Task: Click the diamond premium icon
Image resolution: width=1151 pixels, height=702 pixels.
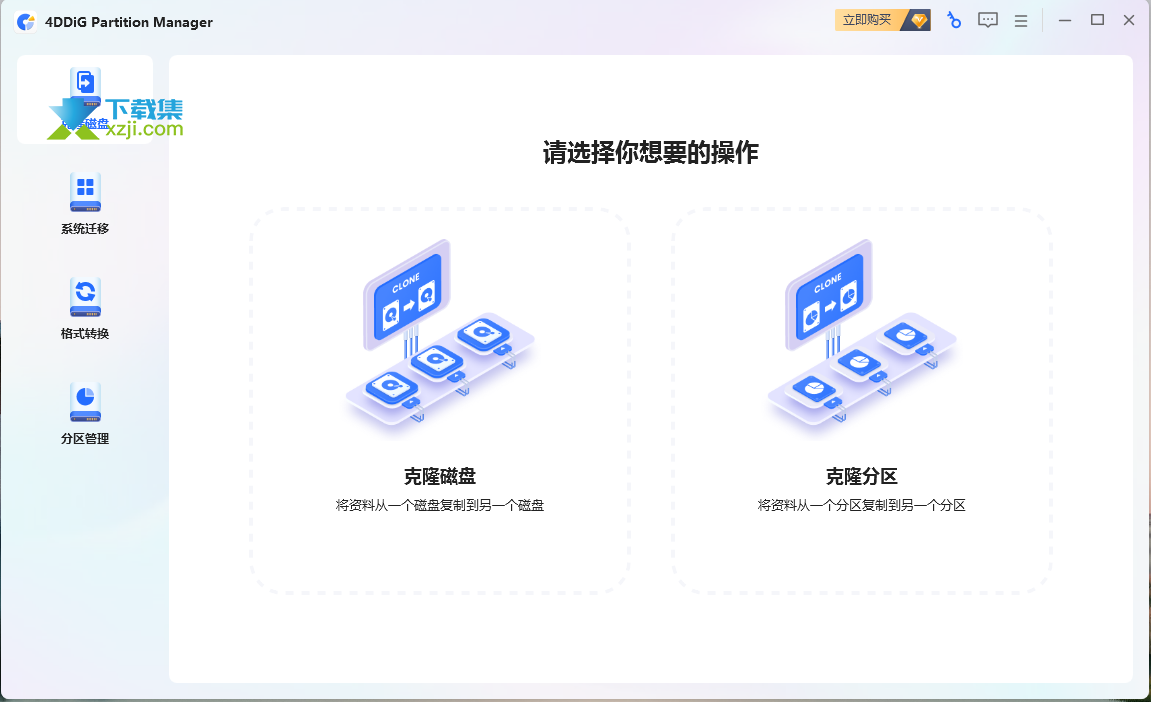Action: click(x=918, y=21)
